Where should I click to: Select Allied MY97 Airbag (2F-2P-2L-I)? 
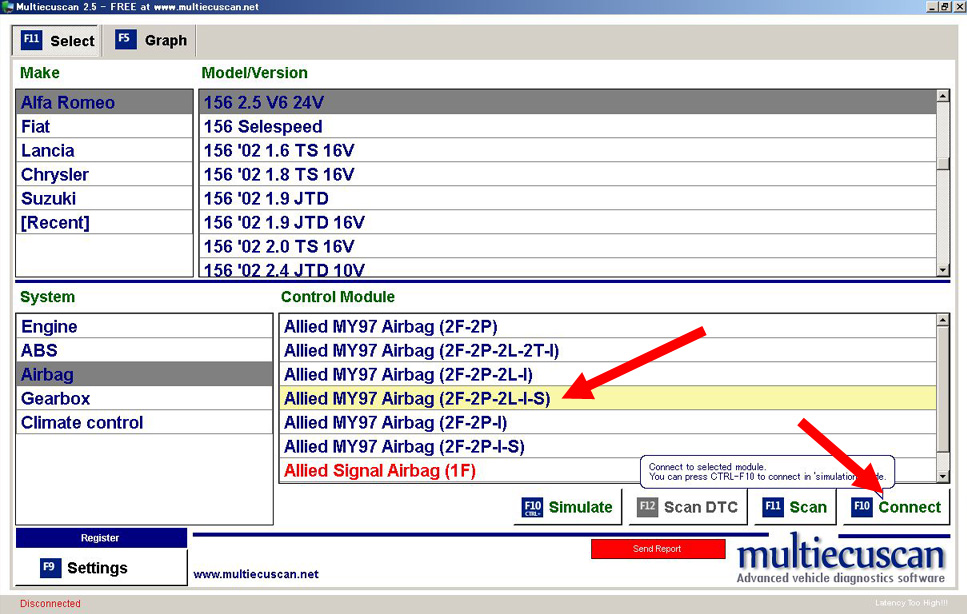point(607,374)
